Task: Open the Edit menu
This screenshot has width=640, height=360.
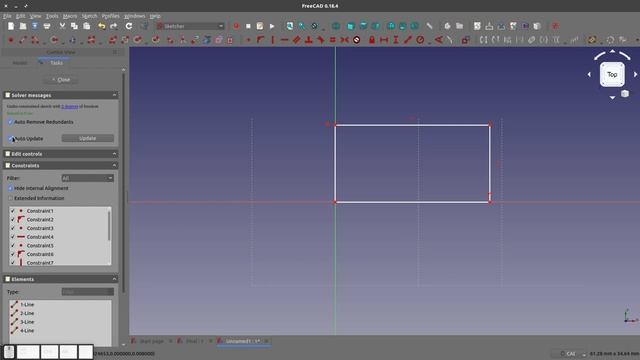Action: 20,16
